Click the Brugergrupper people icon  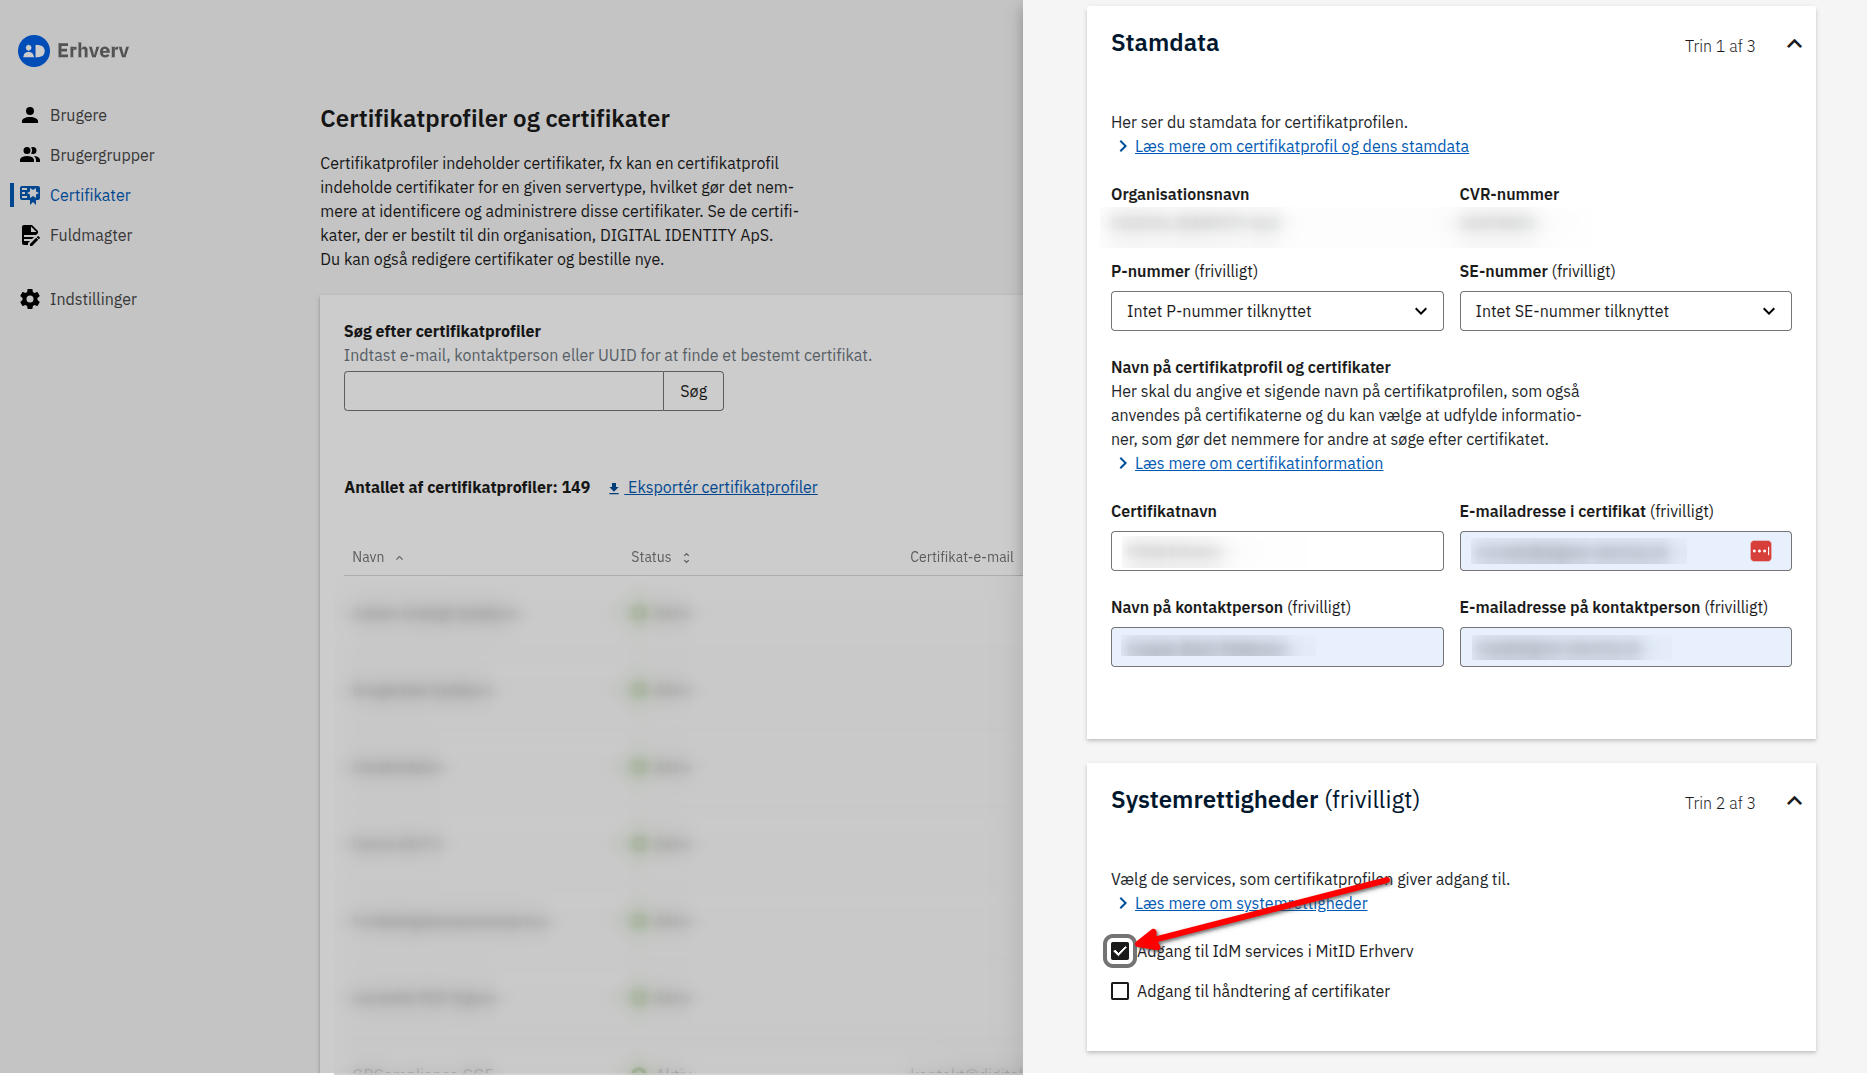tap(30, 155)
